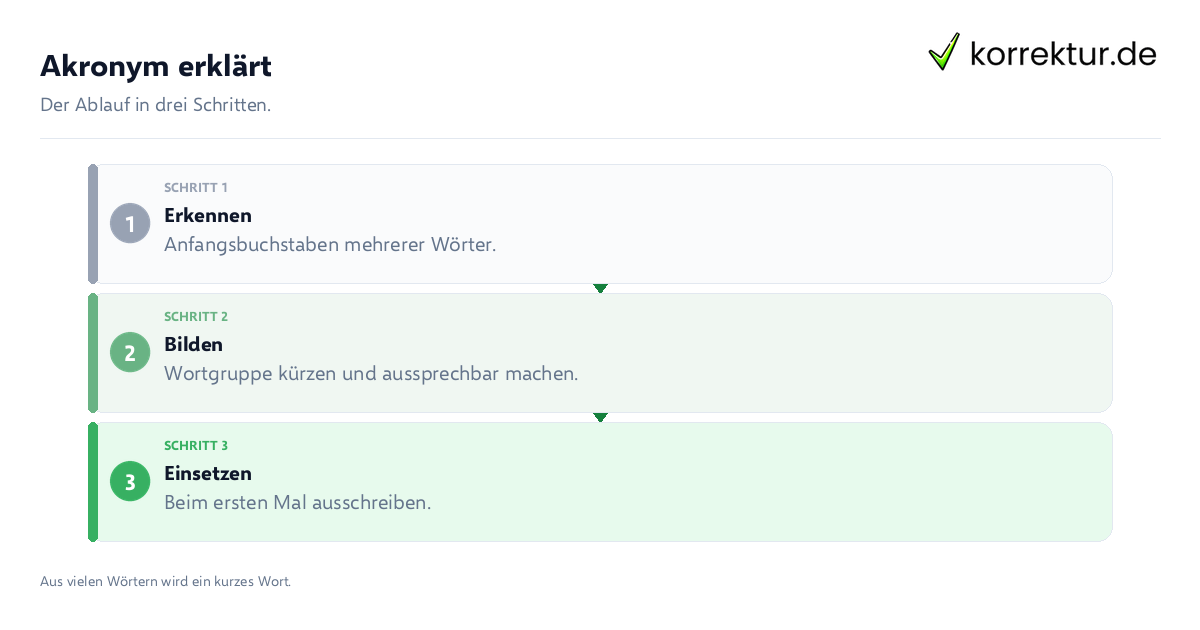
Task: Click the green checkmark logo icon
Action: 944,52
